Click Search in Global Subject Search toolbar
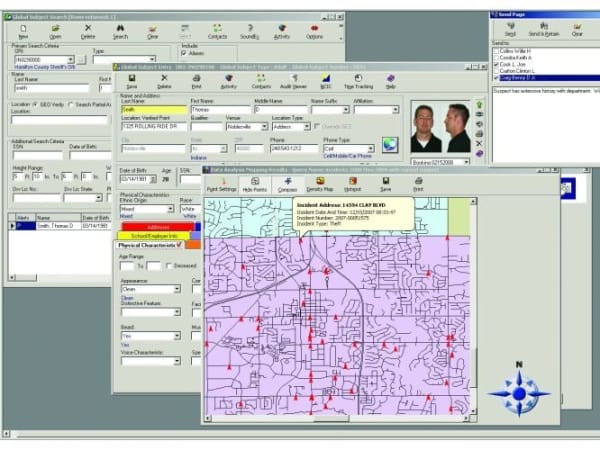The height and width of the screenshot is (450, 600). [x=120, y=32]
